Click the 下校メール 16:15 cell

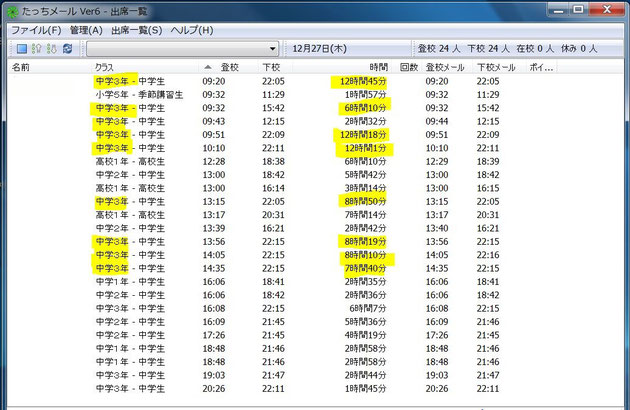(x=488, y=188)
